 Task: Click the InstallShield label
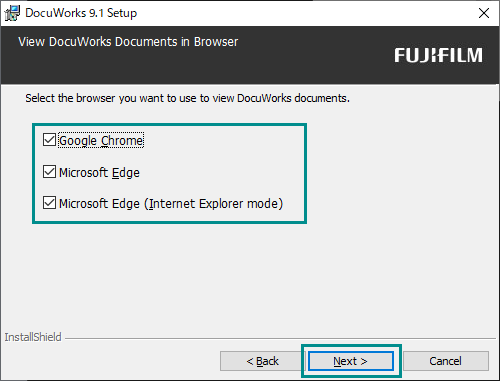point(33,337)
